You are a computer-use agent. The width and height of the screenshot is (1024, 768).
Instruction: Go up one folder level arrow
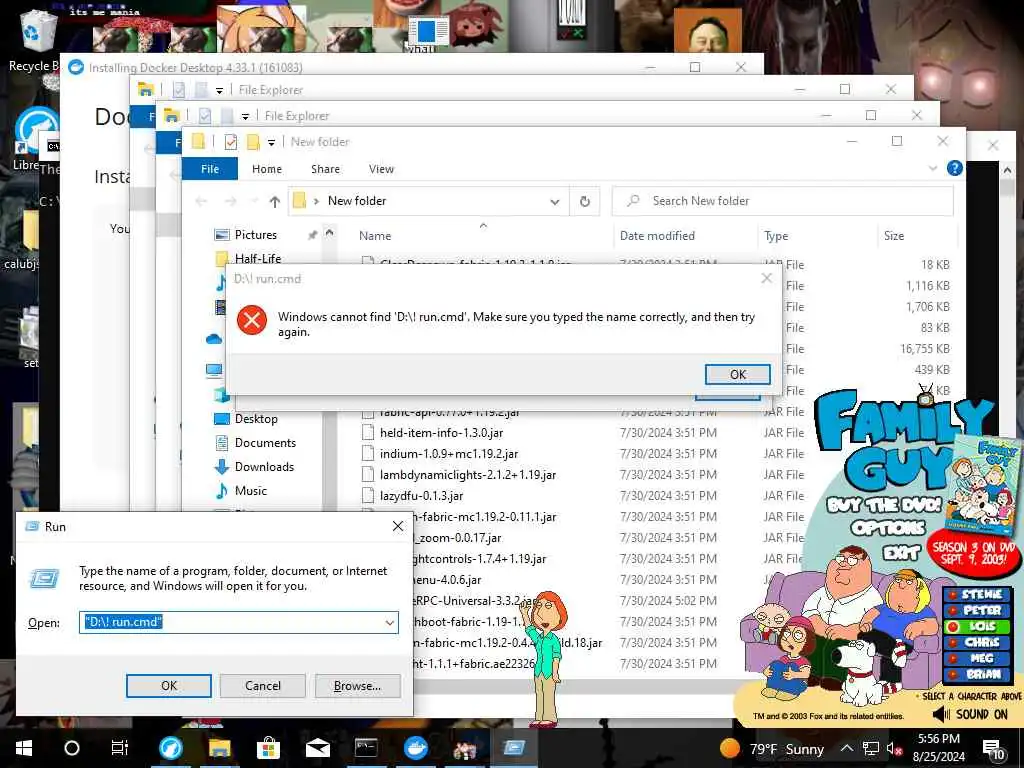click(275, 202)
